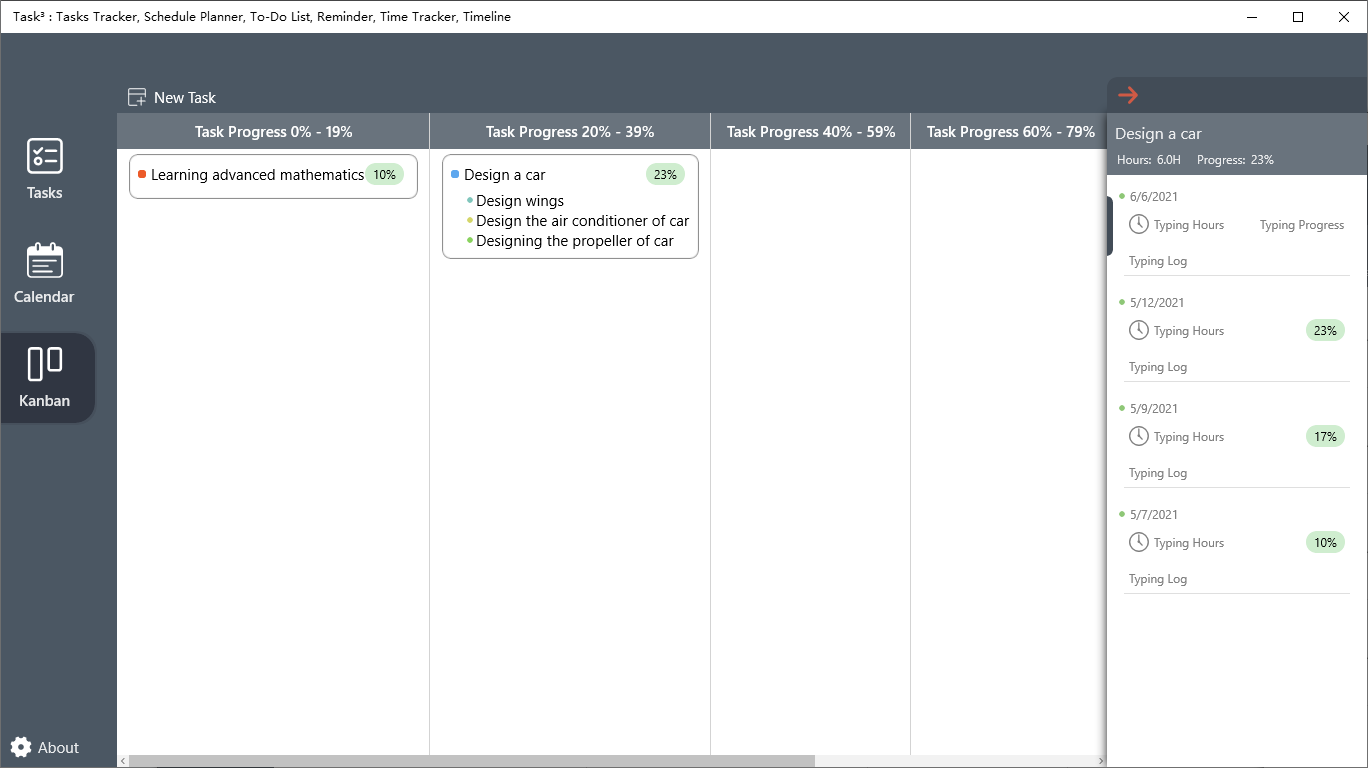Click the dark side panel handle tab

click(1110, 226)
